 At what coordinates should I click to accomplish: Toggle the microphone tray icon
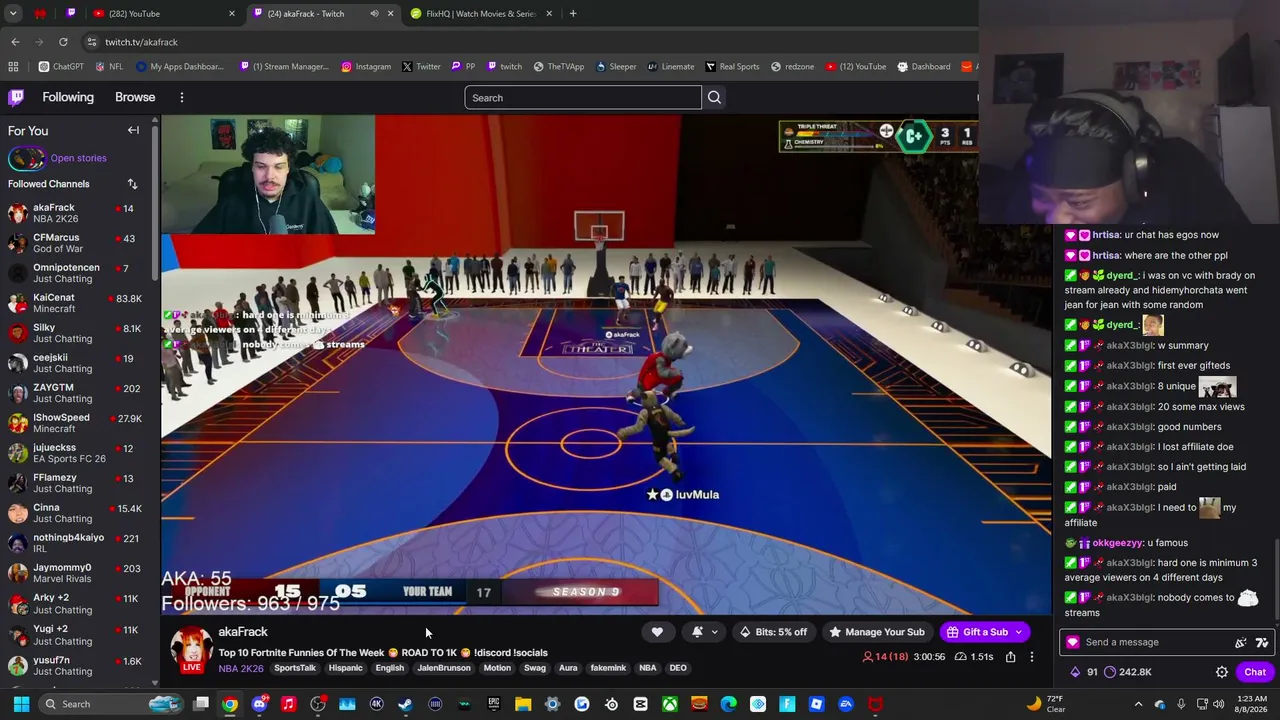pyautogui.click(x=1181, y=704)
